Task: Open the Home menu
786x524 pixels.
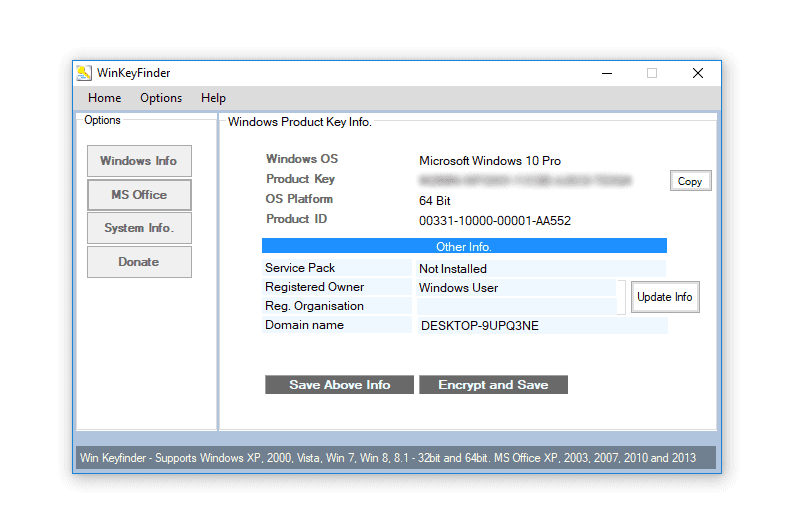Action: (104, 98)
